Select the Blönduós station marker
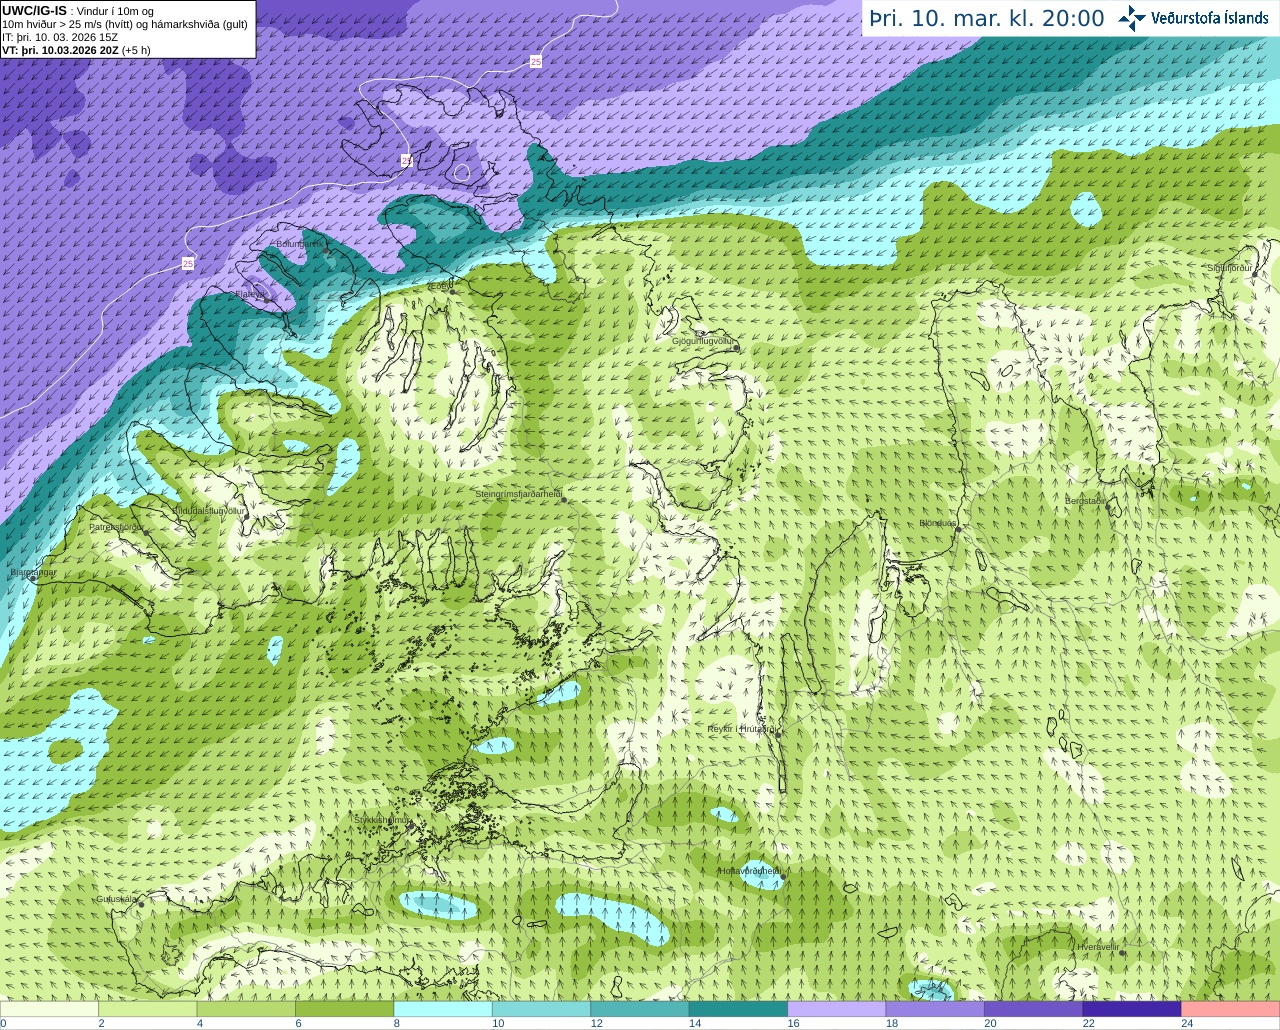Viewport: 1280px width, 1030px height. coord(957,530)
